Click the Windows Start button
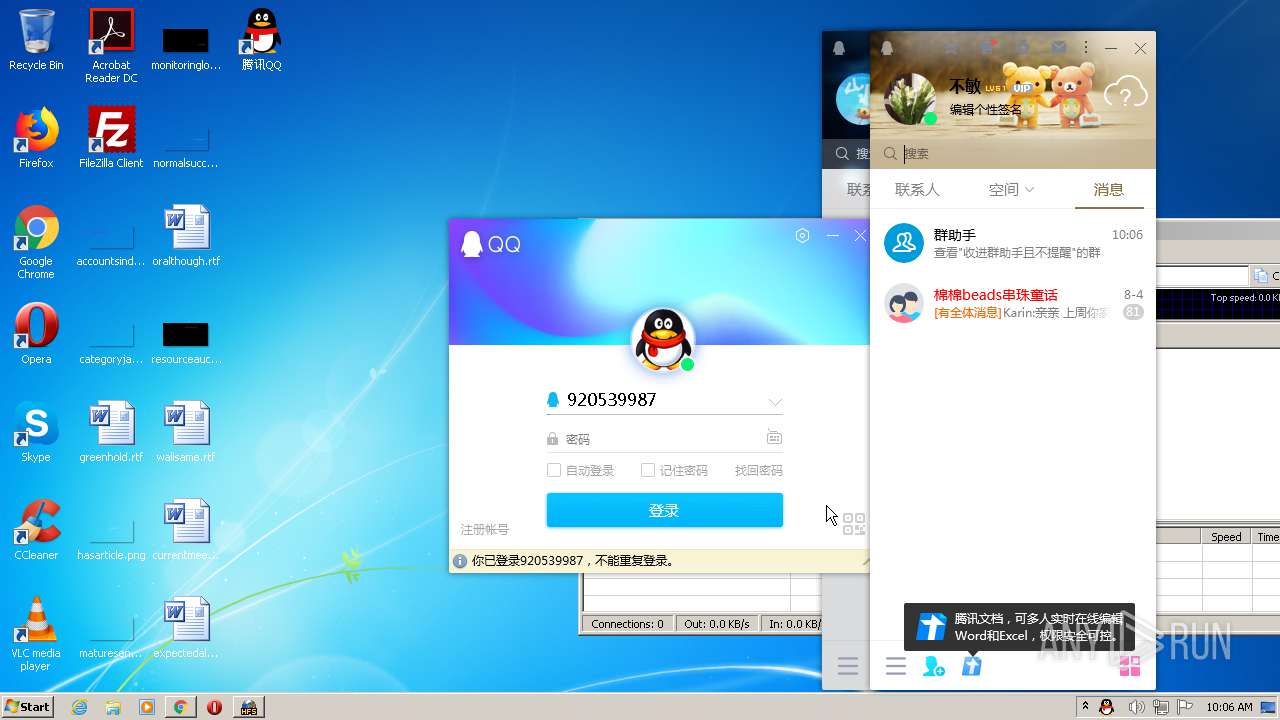This screenshot has height=720, width=1280. coord(28,707)
